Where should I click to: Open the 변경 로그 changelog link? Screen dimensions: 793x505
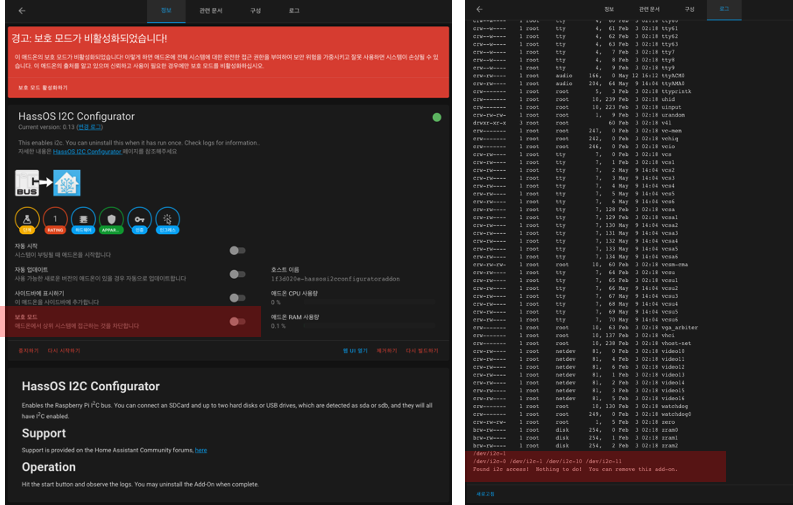click(90, 127)
